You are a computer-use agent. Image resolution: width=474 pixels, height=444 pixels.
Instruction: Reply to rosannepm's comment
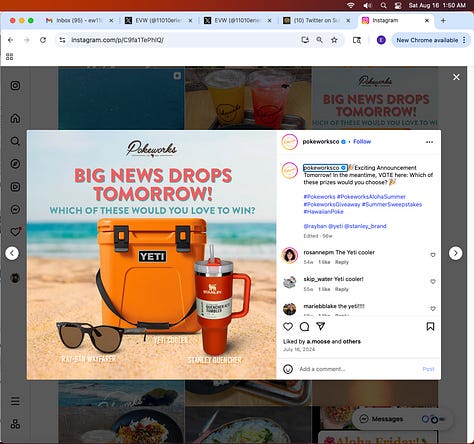point(342,262)
